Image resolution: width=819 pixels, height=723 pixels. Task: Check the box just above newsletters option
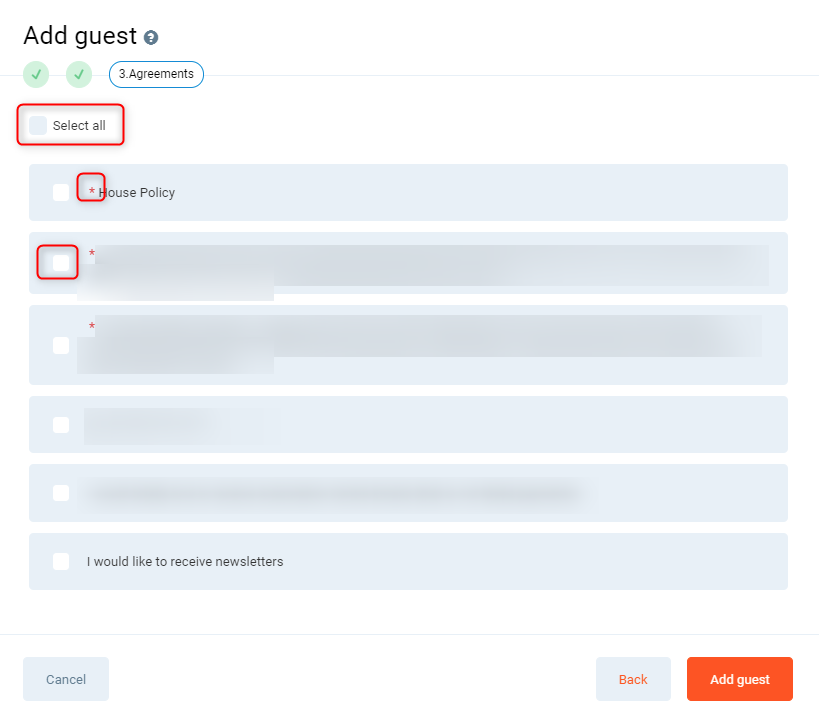(x=61, y=493)
